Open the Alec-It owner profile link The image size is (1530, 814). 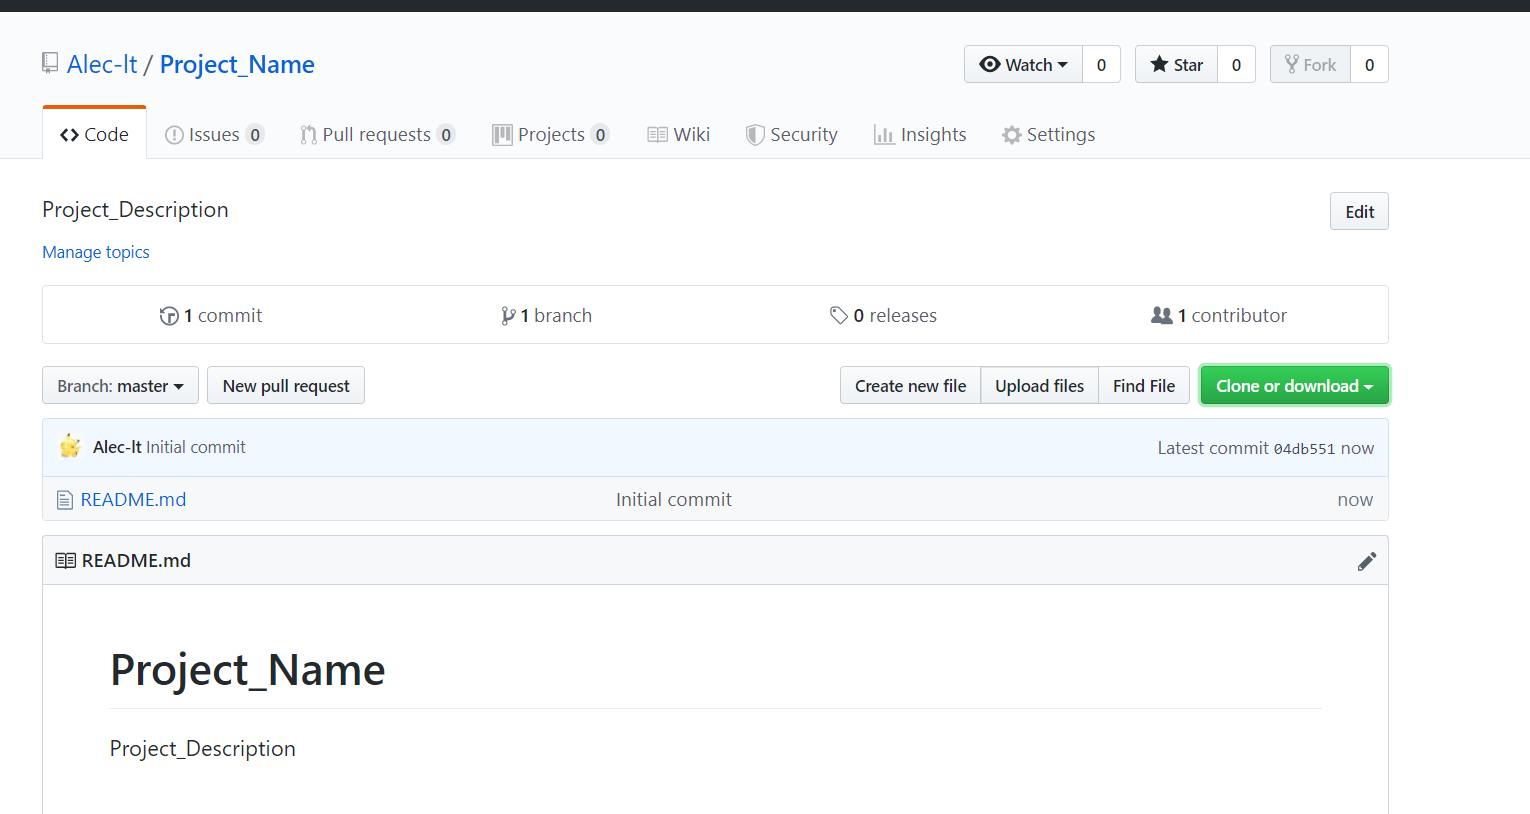[x=102, y=65]
